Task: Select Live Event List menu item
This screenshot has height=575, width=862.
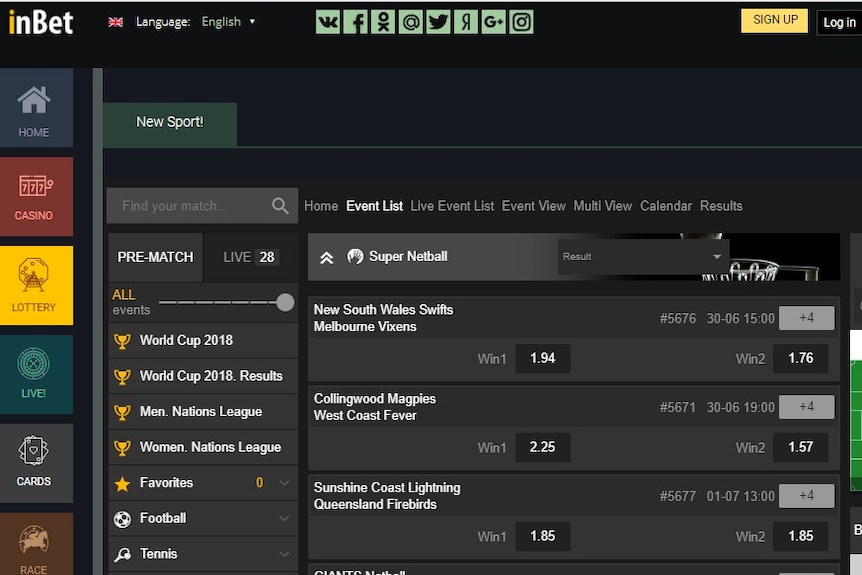Action: [x=452, y=206]
